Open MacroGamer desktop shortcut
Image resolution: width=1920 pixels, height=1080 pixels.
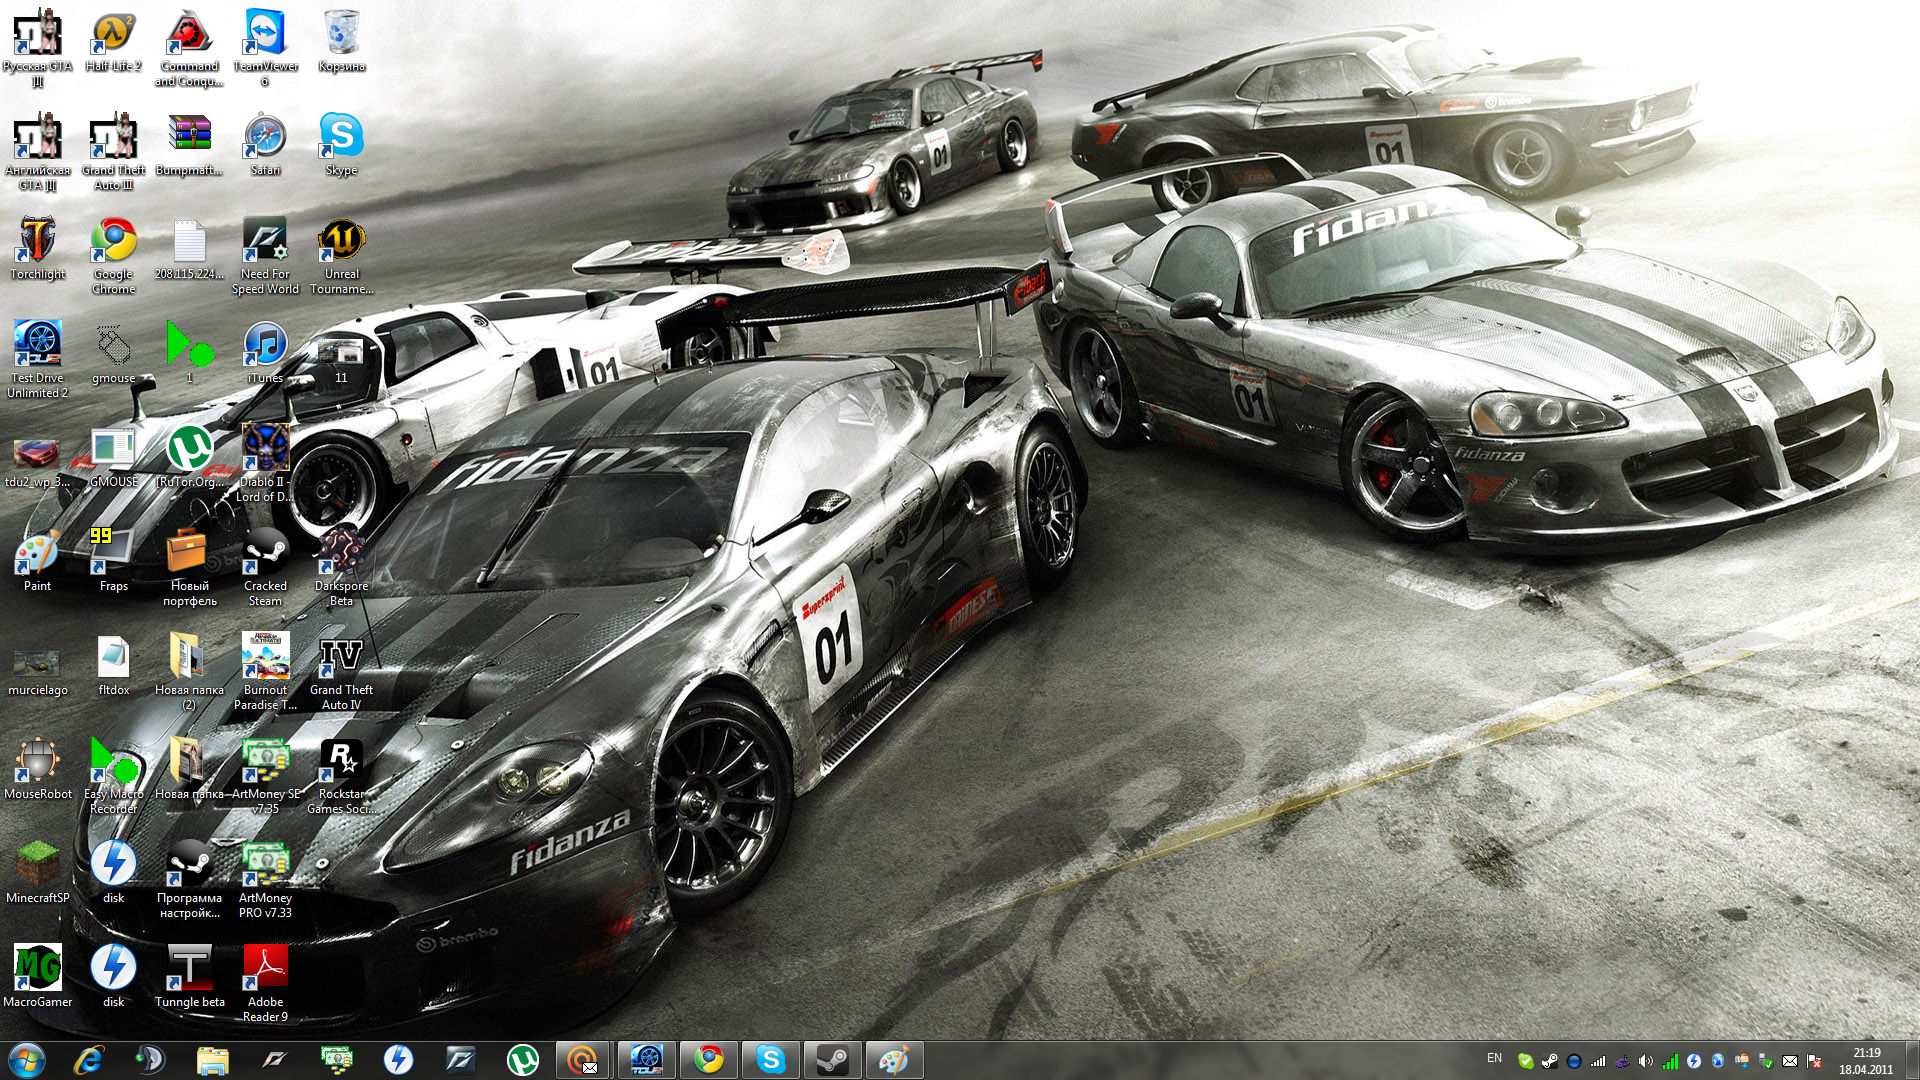click(x=37, y=978)
